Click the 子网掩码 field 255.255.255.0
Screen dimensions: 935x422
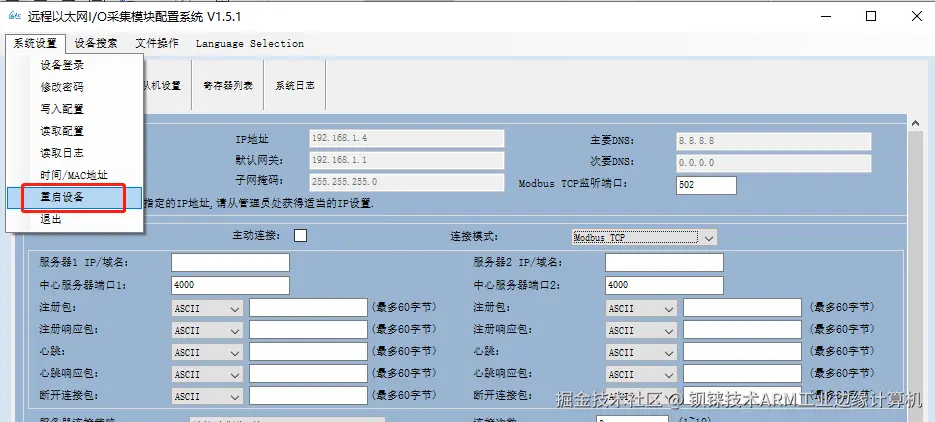click(407, 182)
